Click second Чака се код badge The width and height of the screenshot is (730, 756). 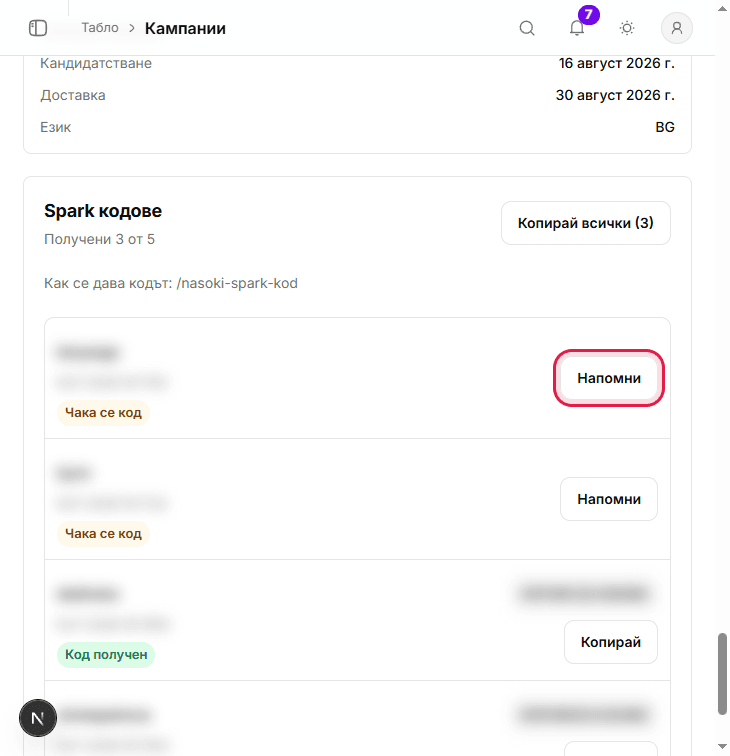click(103, 534)
